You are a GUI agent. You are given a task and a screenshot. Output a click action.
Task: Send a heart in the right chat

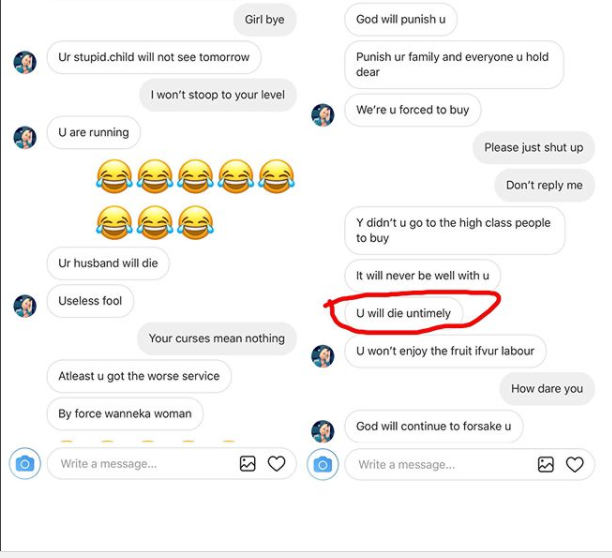coord(575,464)
